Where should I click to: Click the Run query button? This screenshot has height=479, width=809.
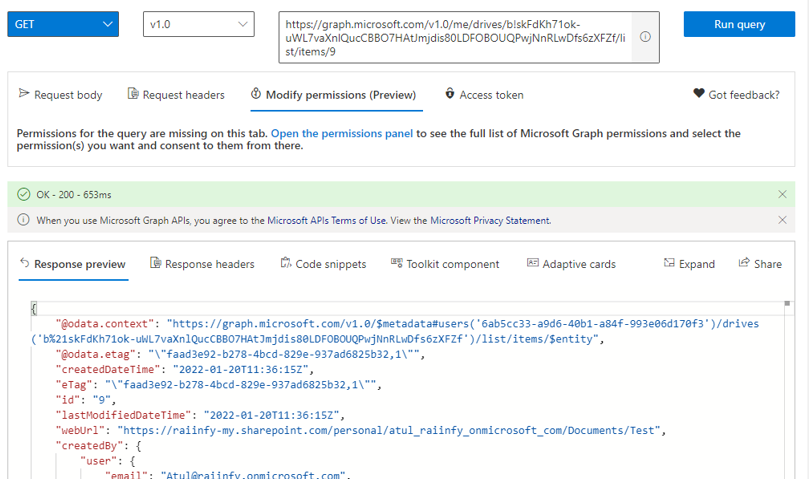click(x=739, y=24)
